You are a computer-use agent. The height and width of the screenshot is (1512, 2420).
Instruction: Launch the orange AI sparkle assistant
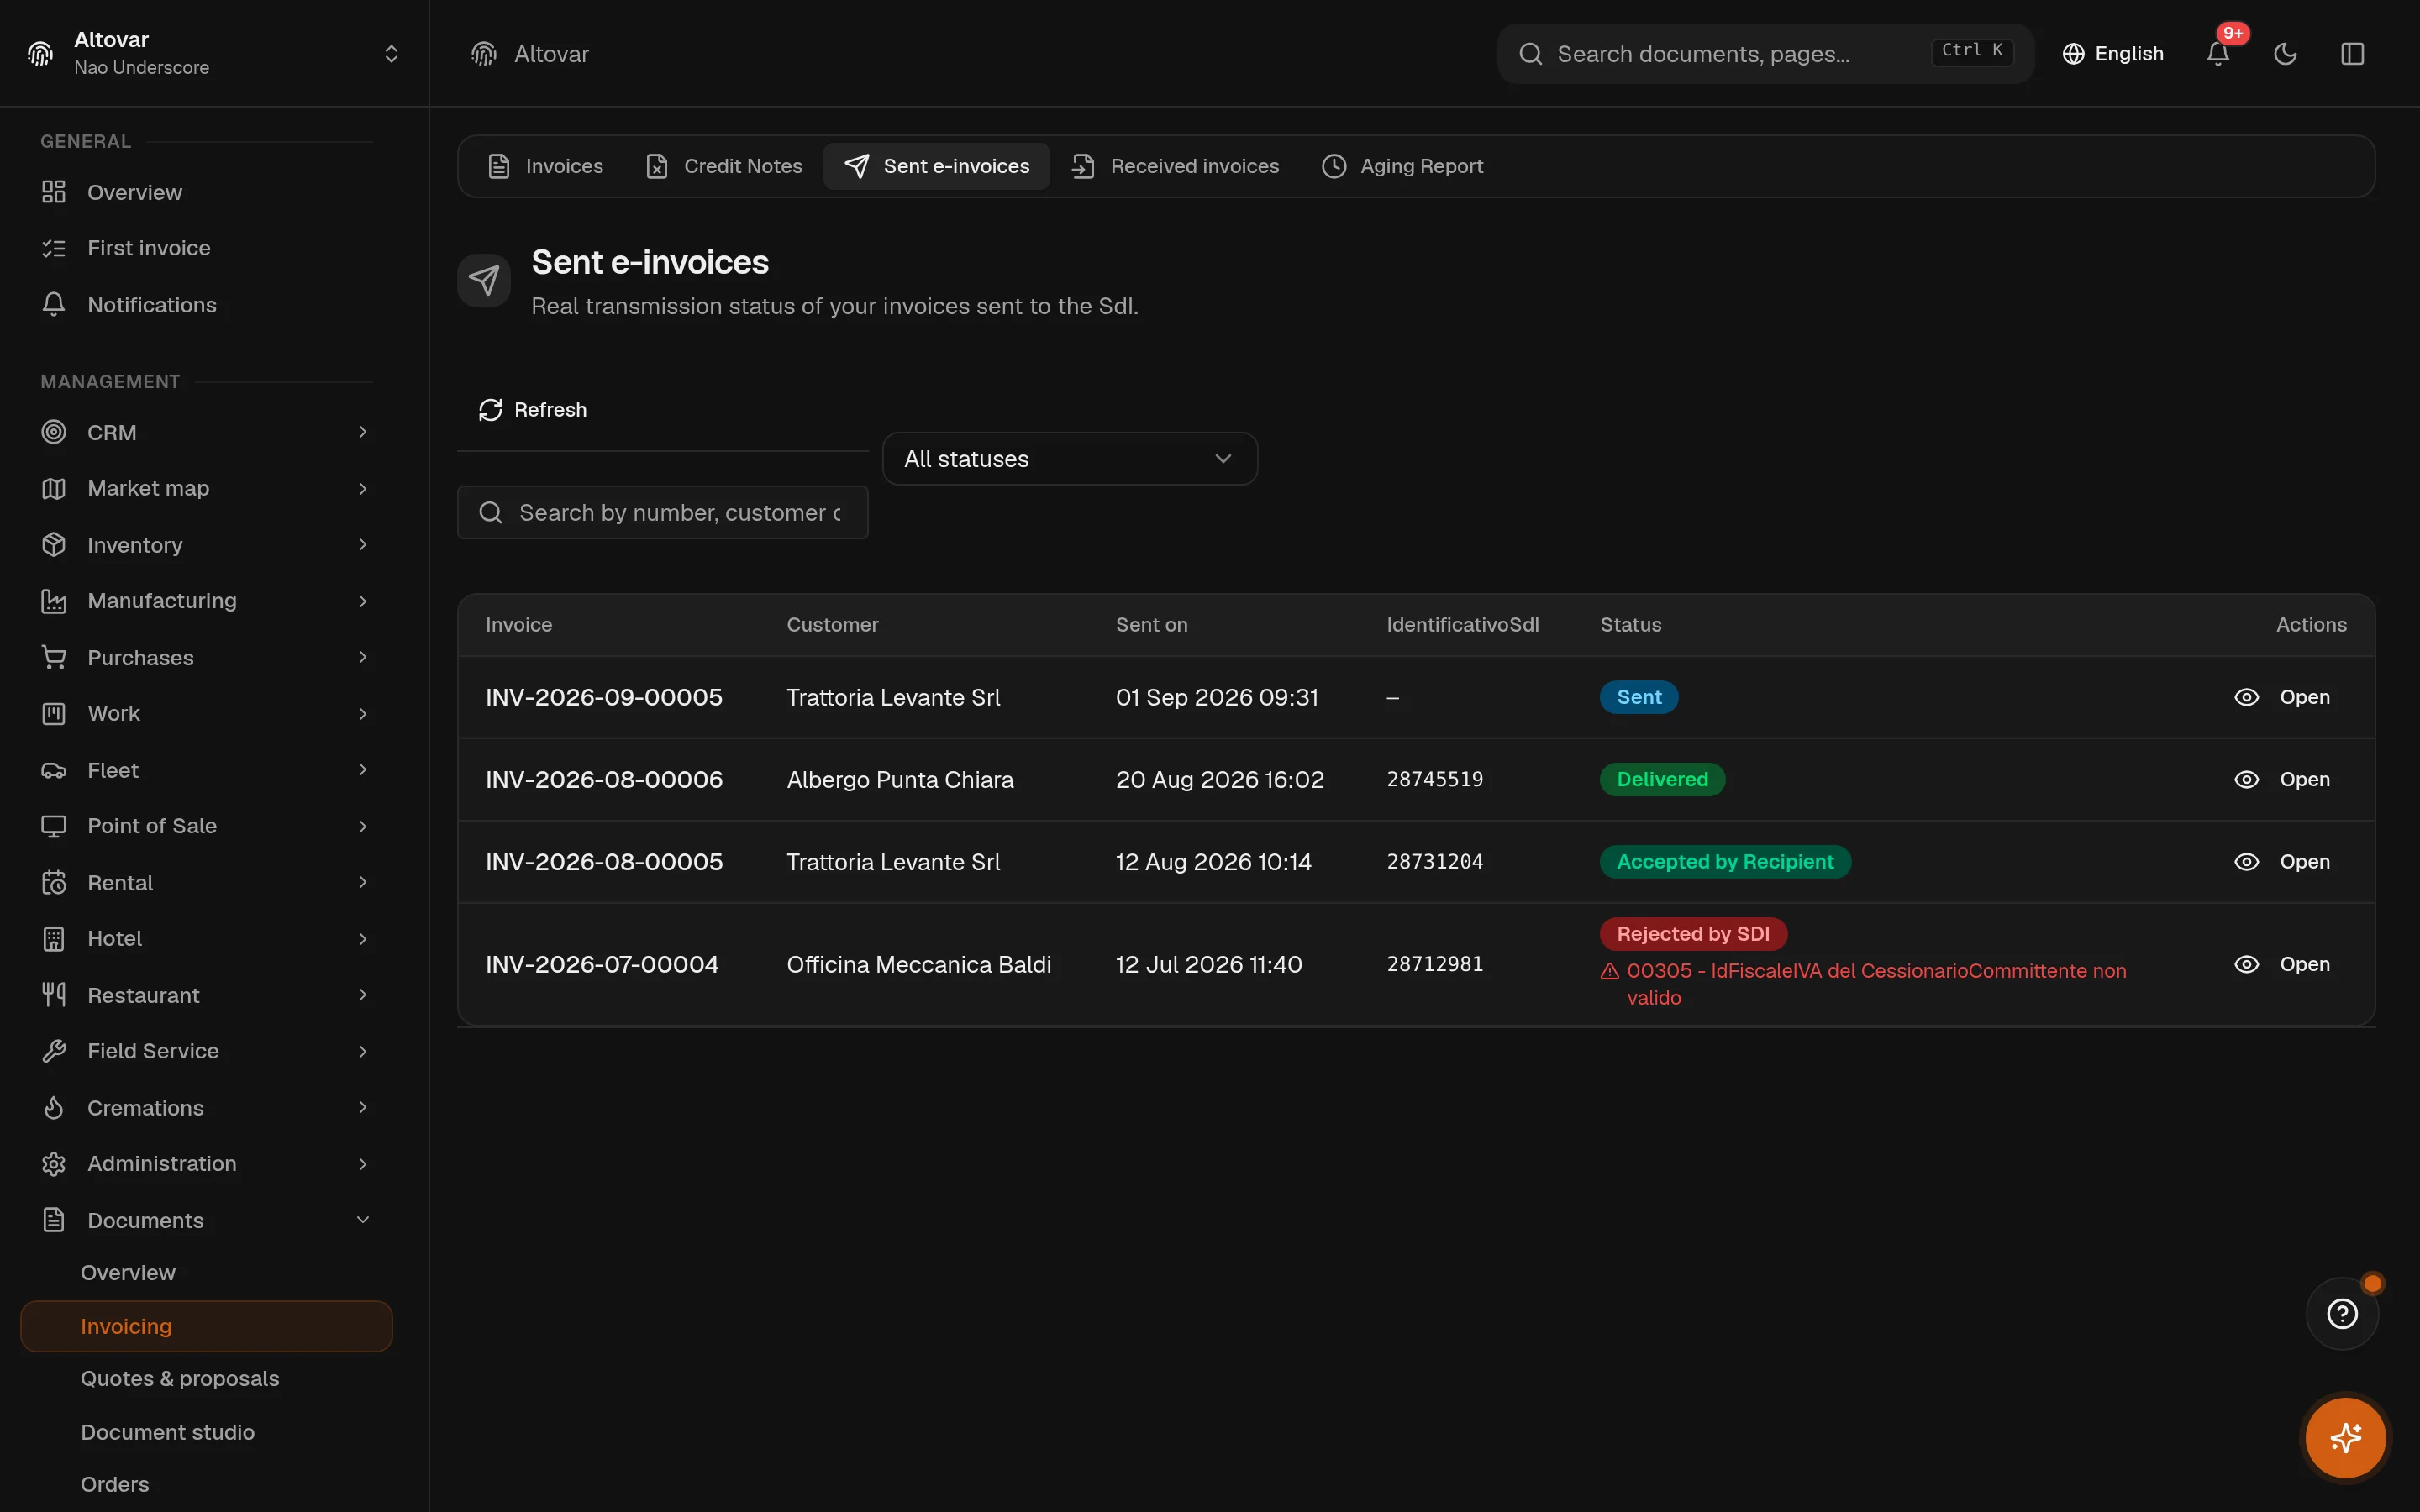tap(2345, 1437)
